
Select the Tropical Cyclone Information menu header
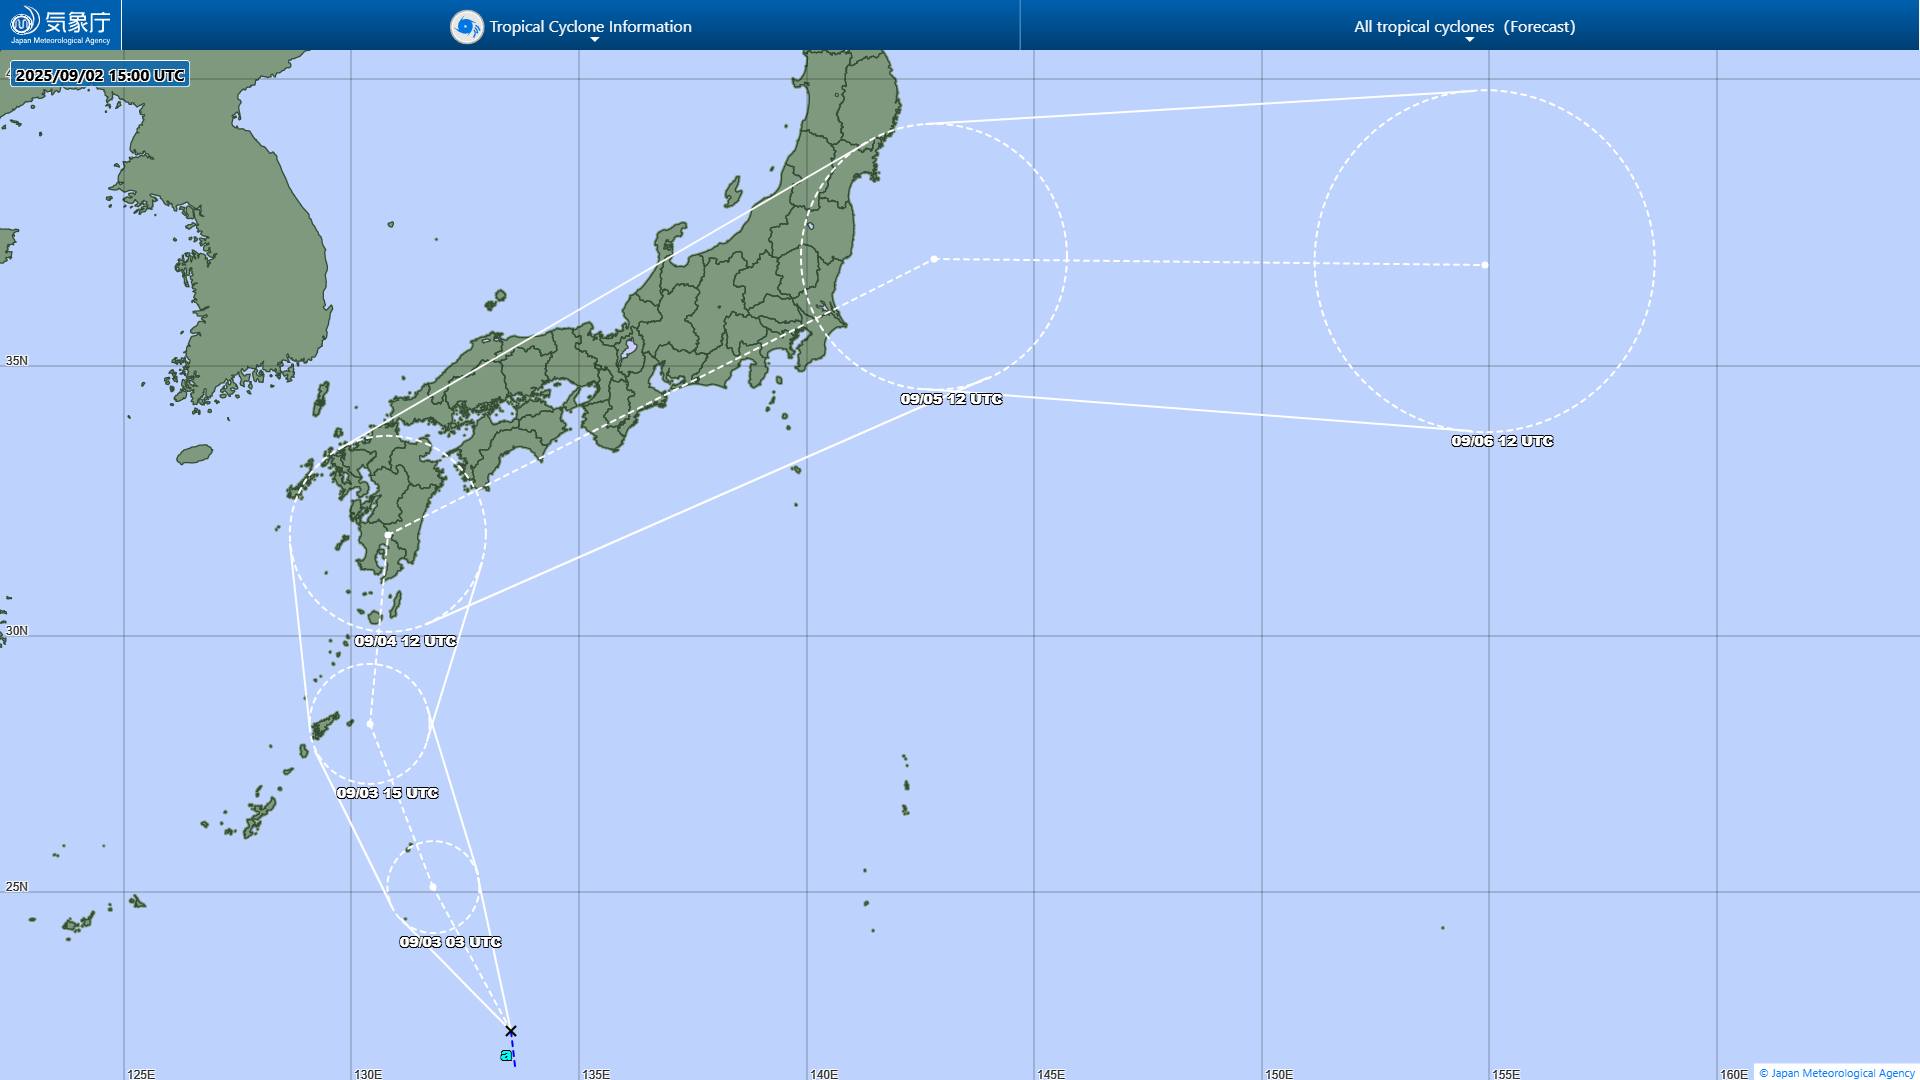(x=589, y=26)
